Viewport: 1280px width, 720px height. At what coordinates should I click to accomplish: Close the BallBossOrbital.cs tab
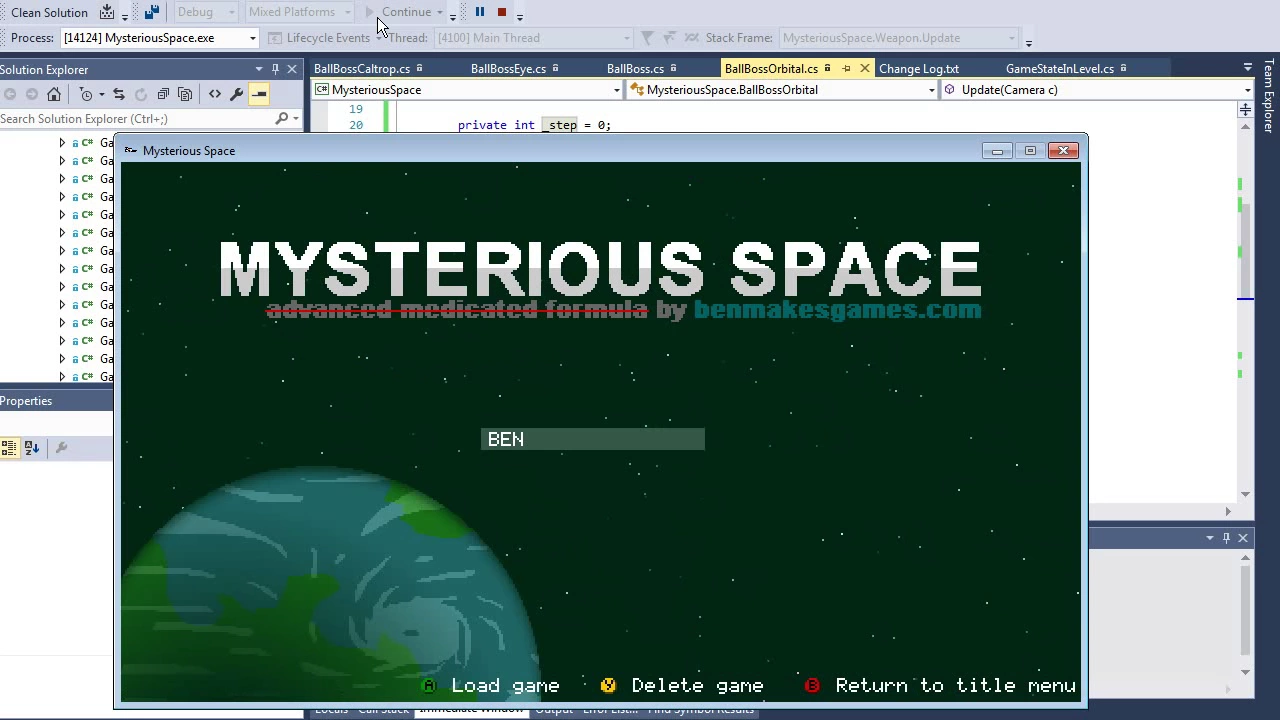(x=865, y=69)
